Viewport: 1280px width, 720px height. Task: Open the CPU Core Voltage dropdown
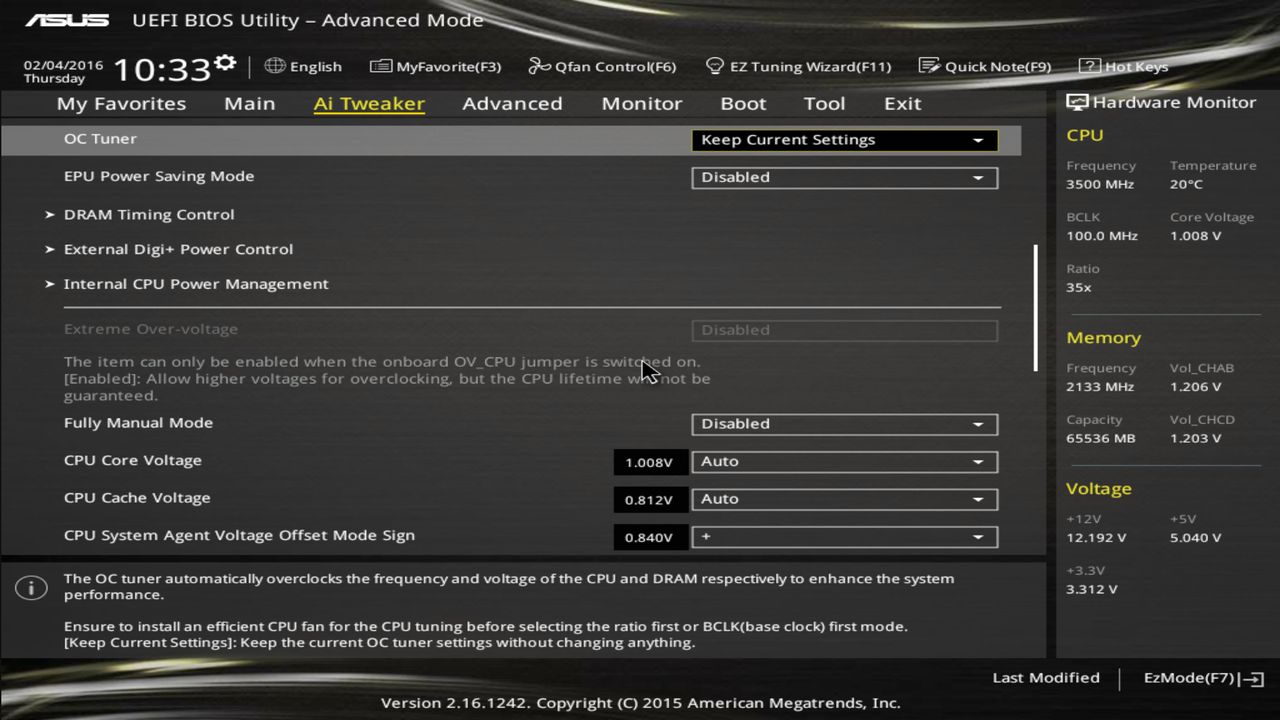pyautogui.click(x=844, y=461)
